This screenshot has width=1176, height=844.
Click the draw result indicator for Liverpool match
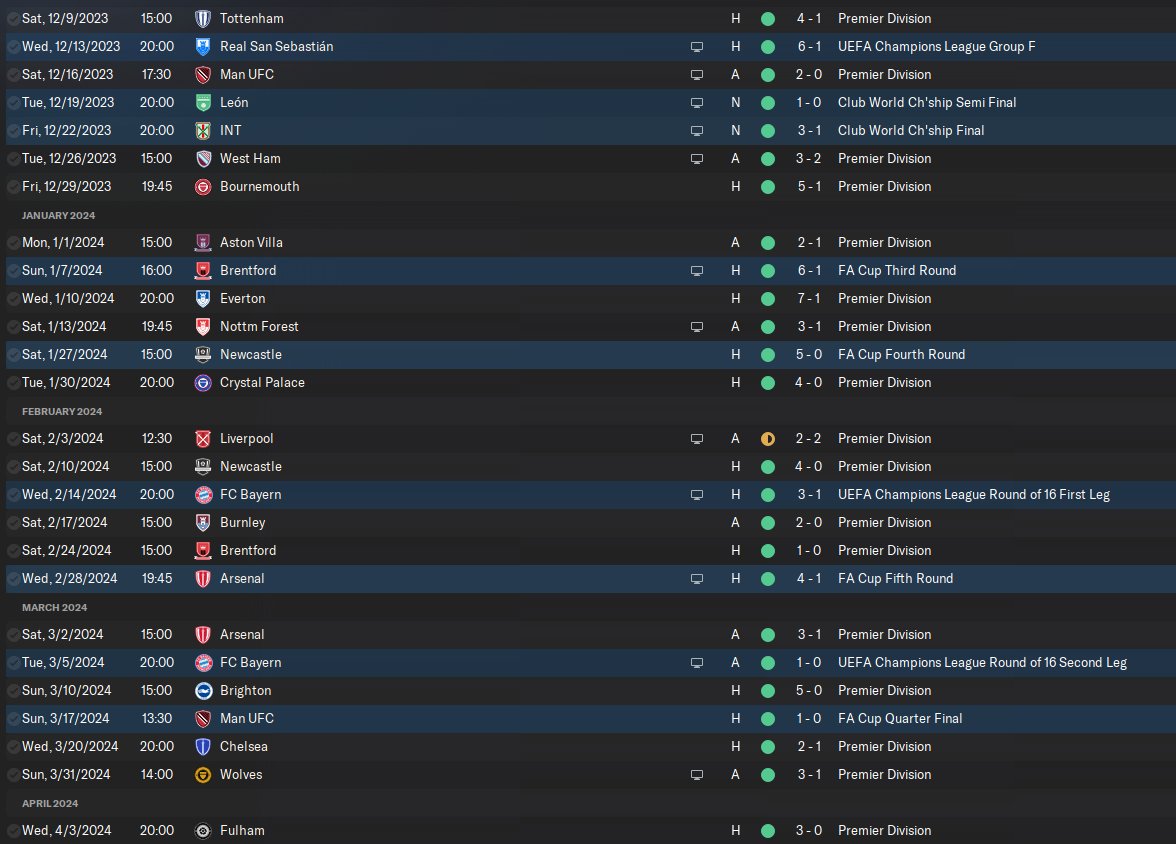(x=767, y=439)
